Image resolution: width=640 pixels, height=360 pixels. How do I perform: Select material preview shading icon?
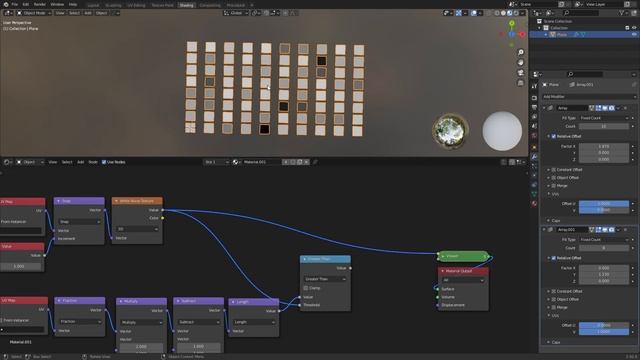[509, 13]
